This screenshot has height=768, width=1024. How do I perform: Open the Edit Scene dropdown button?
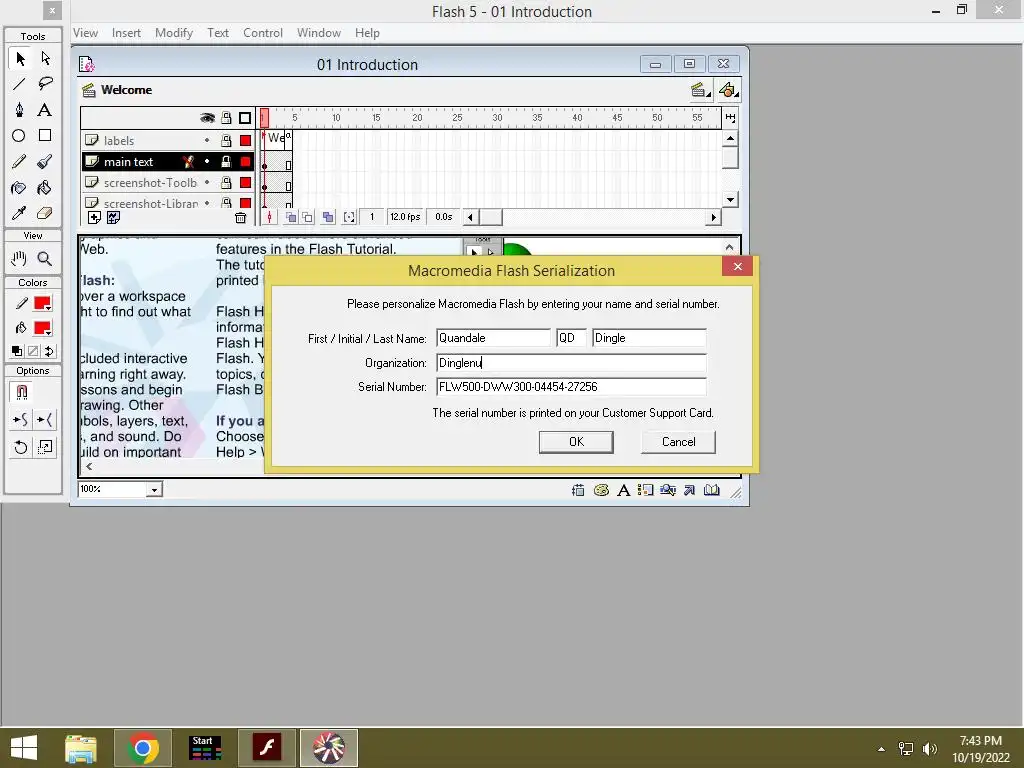click(701, 90)
